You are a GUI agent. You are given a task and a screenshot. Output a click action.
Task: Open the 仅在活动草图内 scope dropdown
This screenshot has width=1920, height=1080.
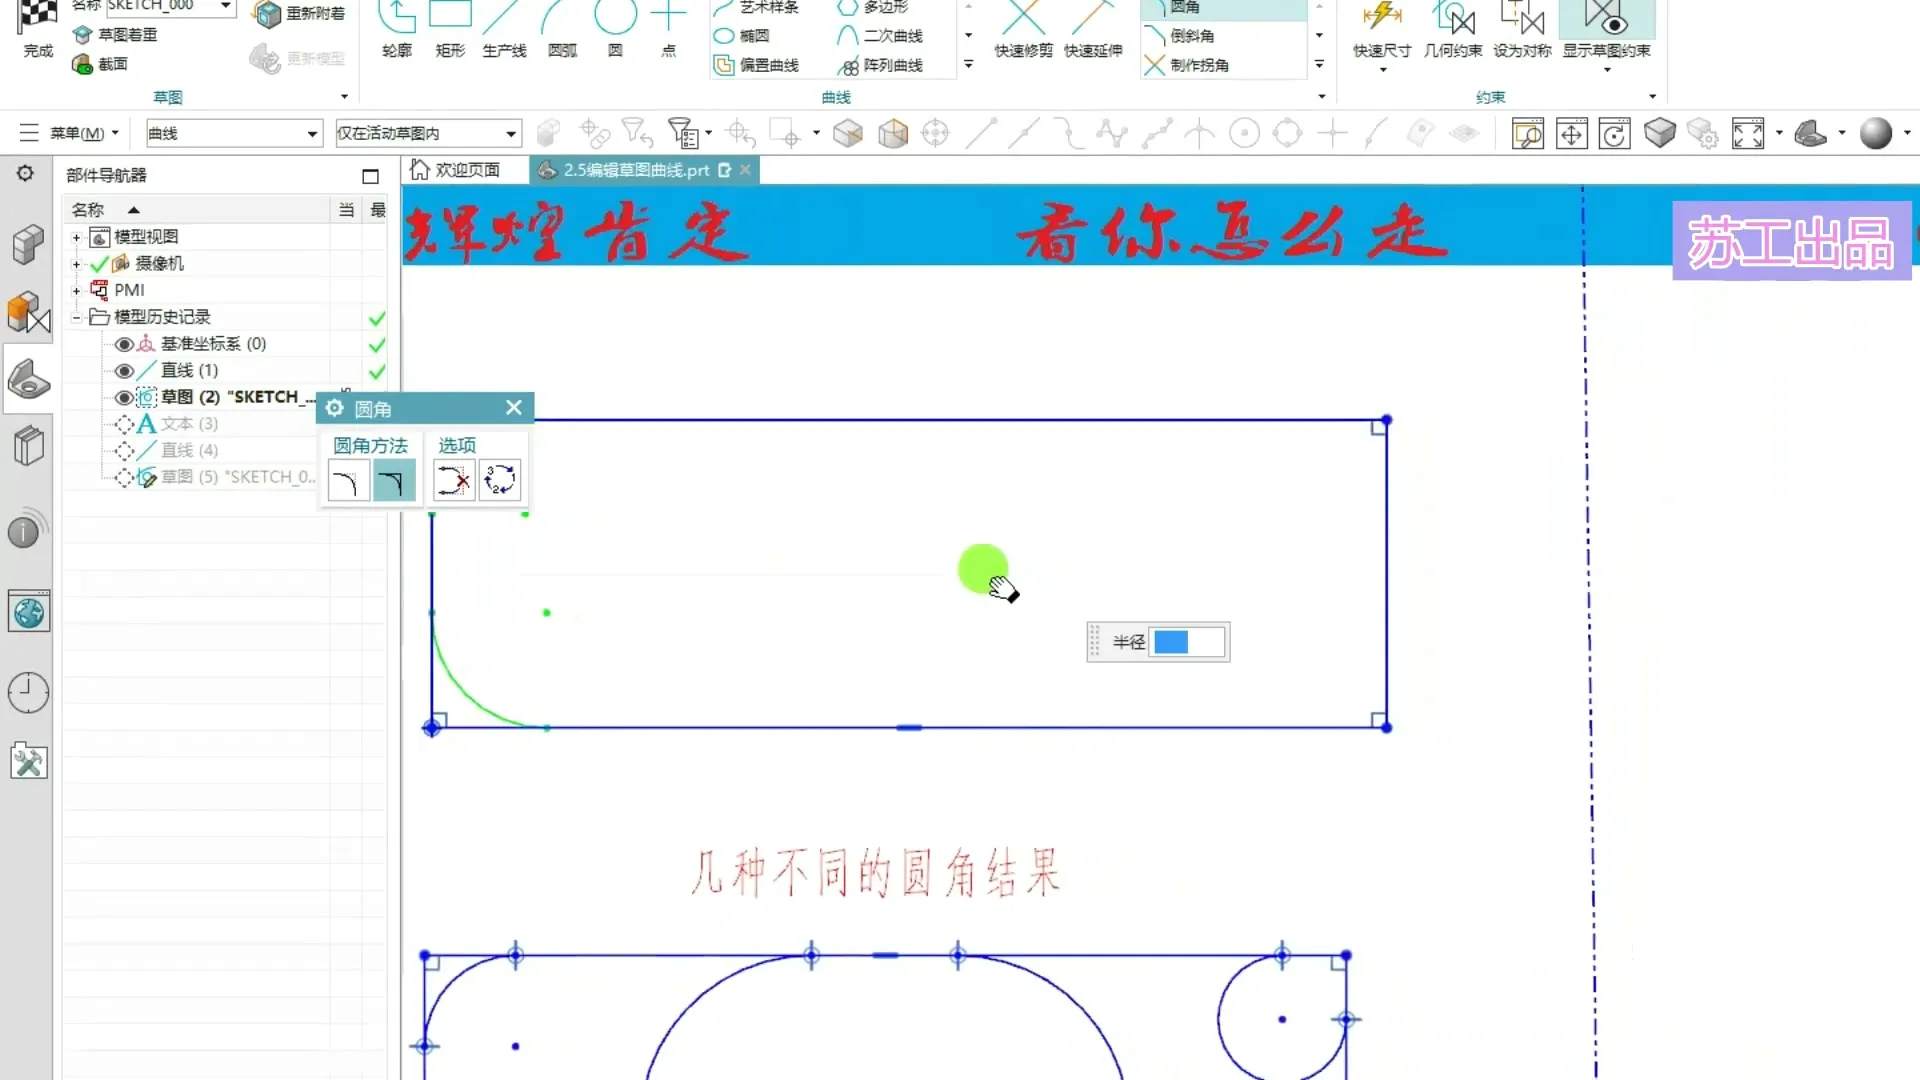tap(510, 132)
